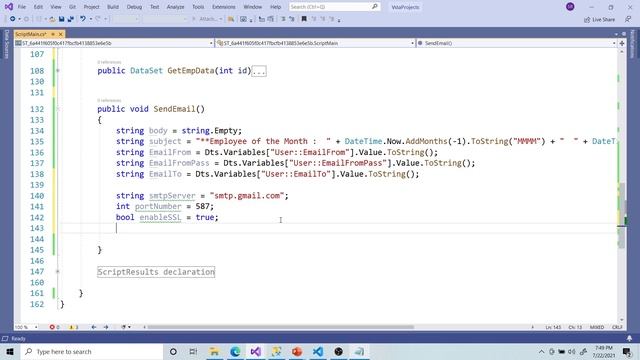Screen dimensions: 640x360
Task: Close the ScriptMain.cs tab
Action: (x=60, y=34)
